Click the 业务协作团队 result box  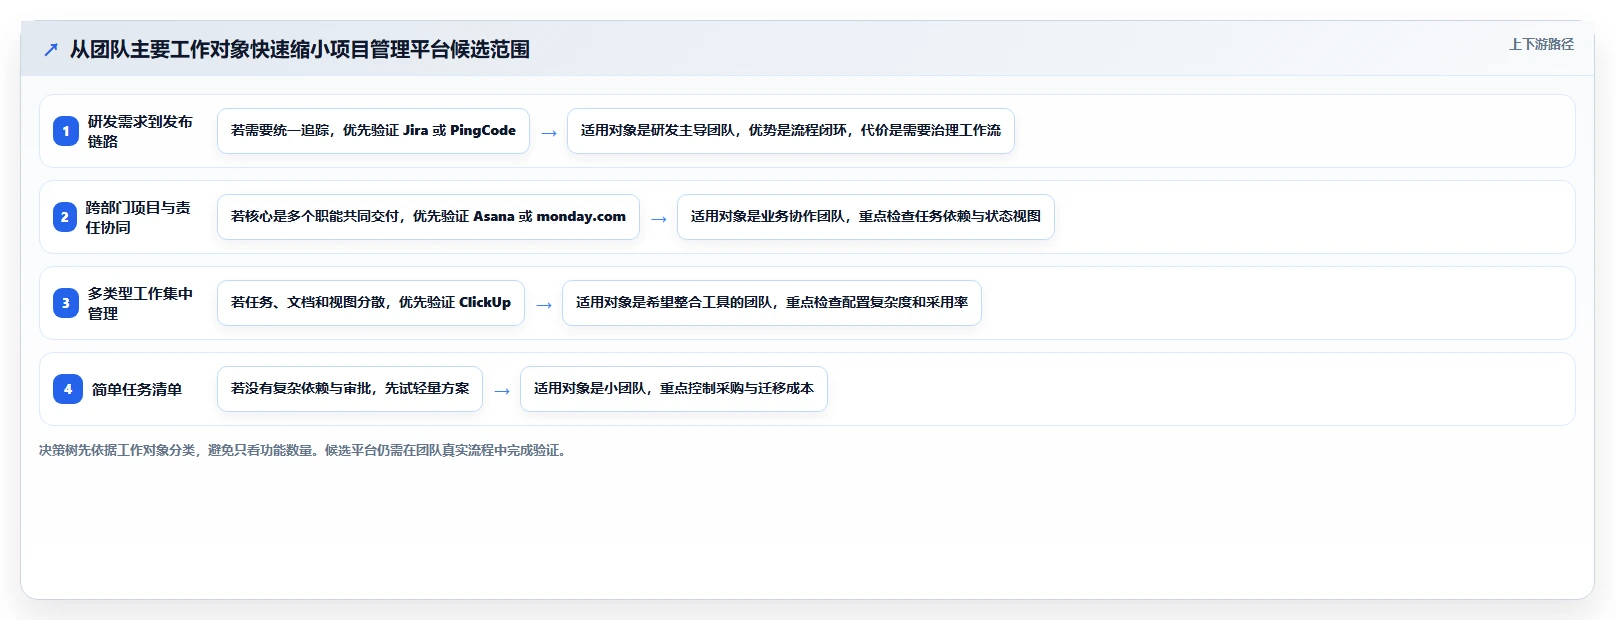866,217
